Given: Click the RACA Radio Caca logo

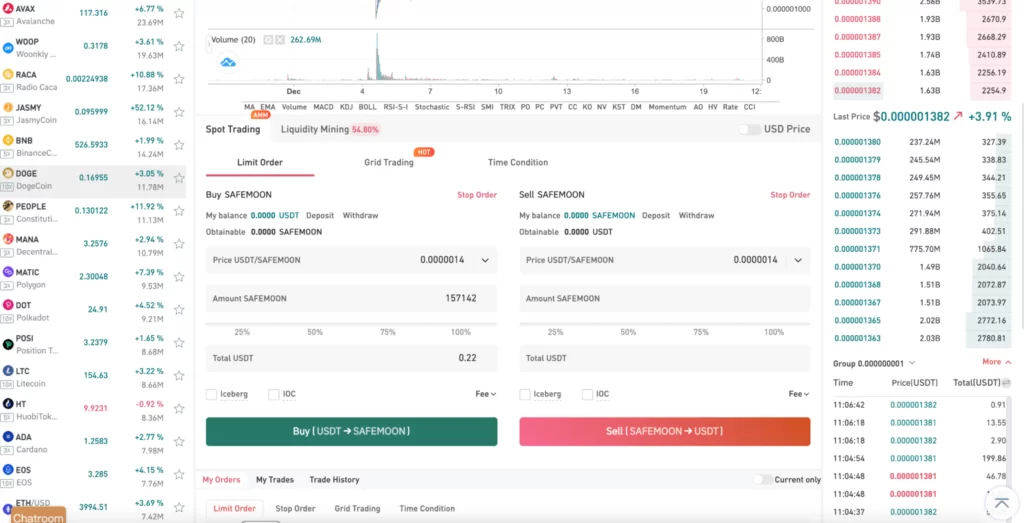Looking at the screenshot, I should point(8,74).
